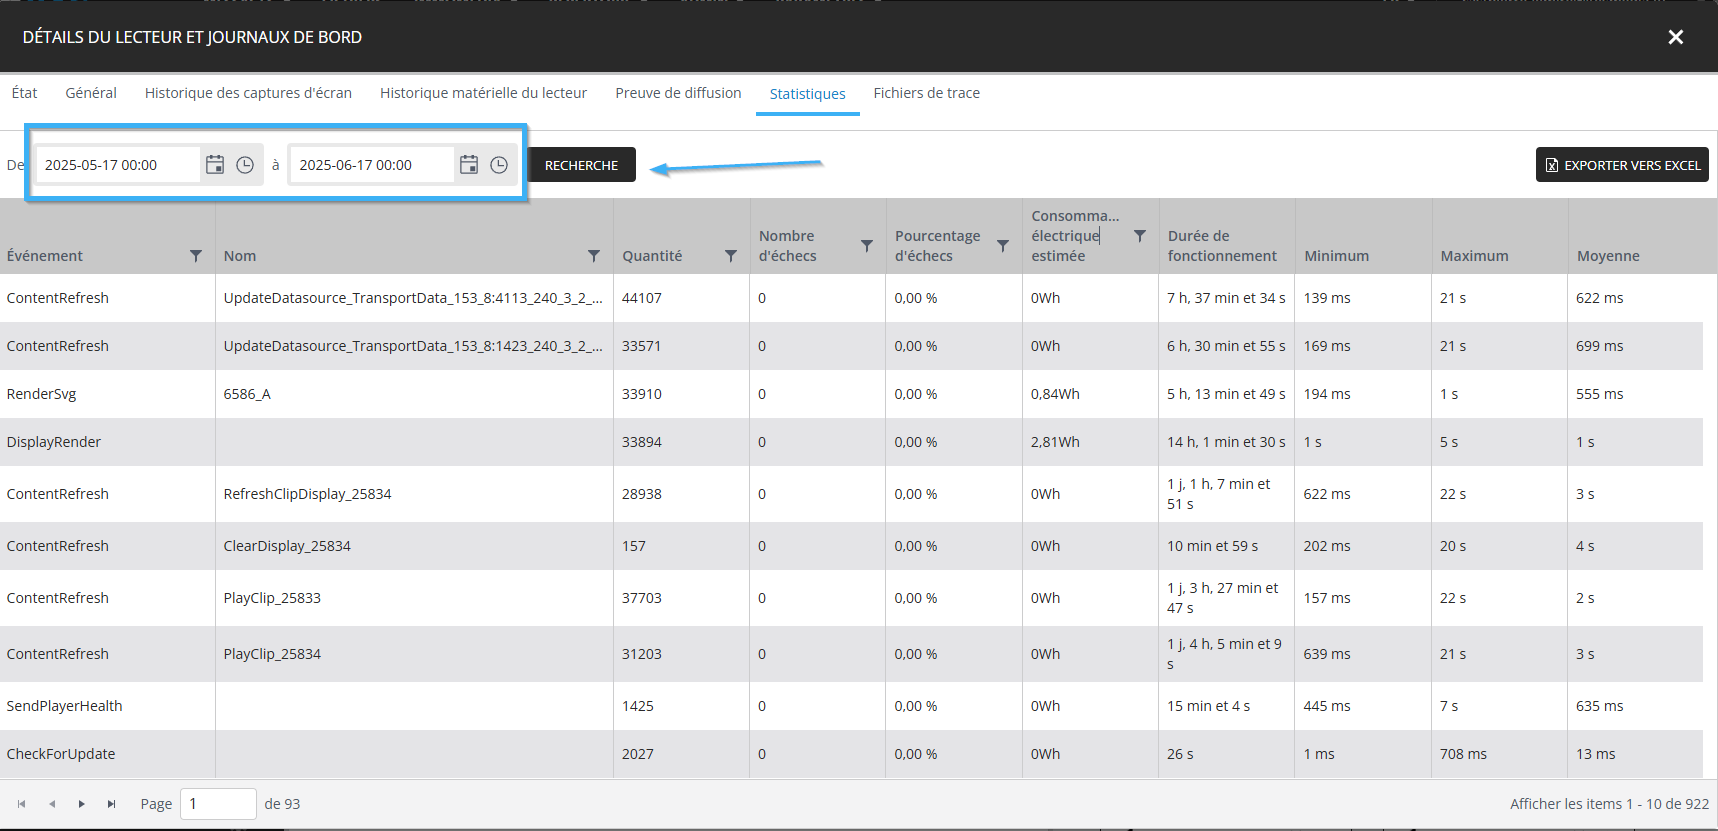The height and width of the screenshot is (831, 1718).
Task: Filter the Nom column
Action: point(594,256)
